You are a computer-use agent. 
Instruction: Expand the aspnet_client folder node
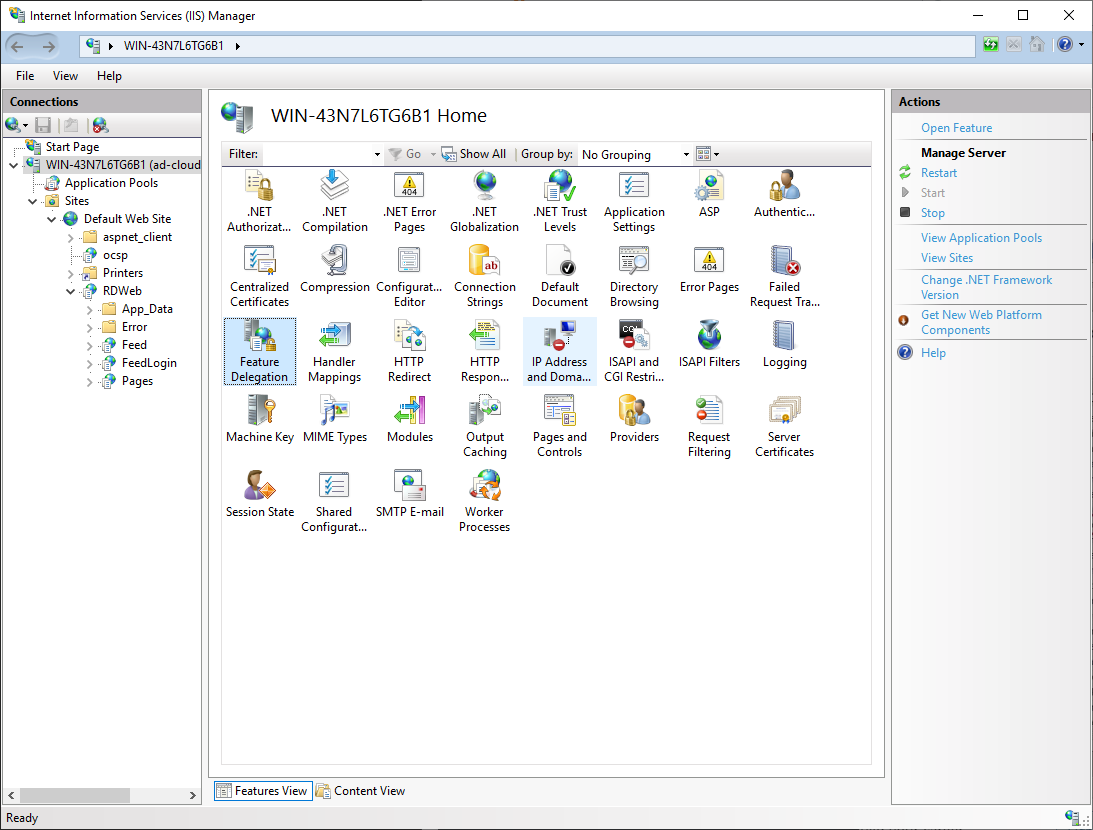pos(70,238)
